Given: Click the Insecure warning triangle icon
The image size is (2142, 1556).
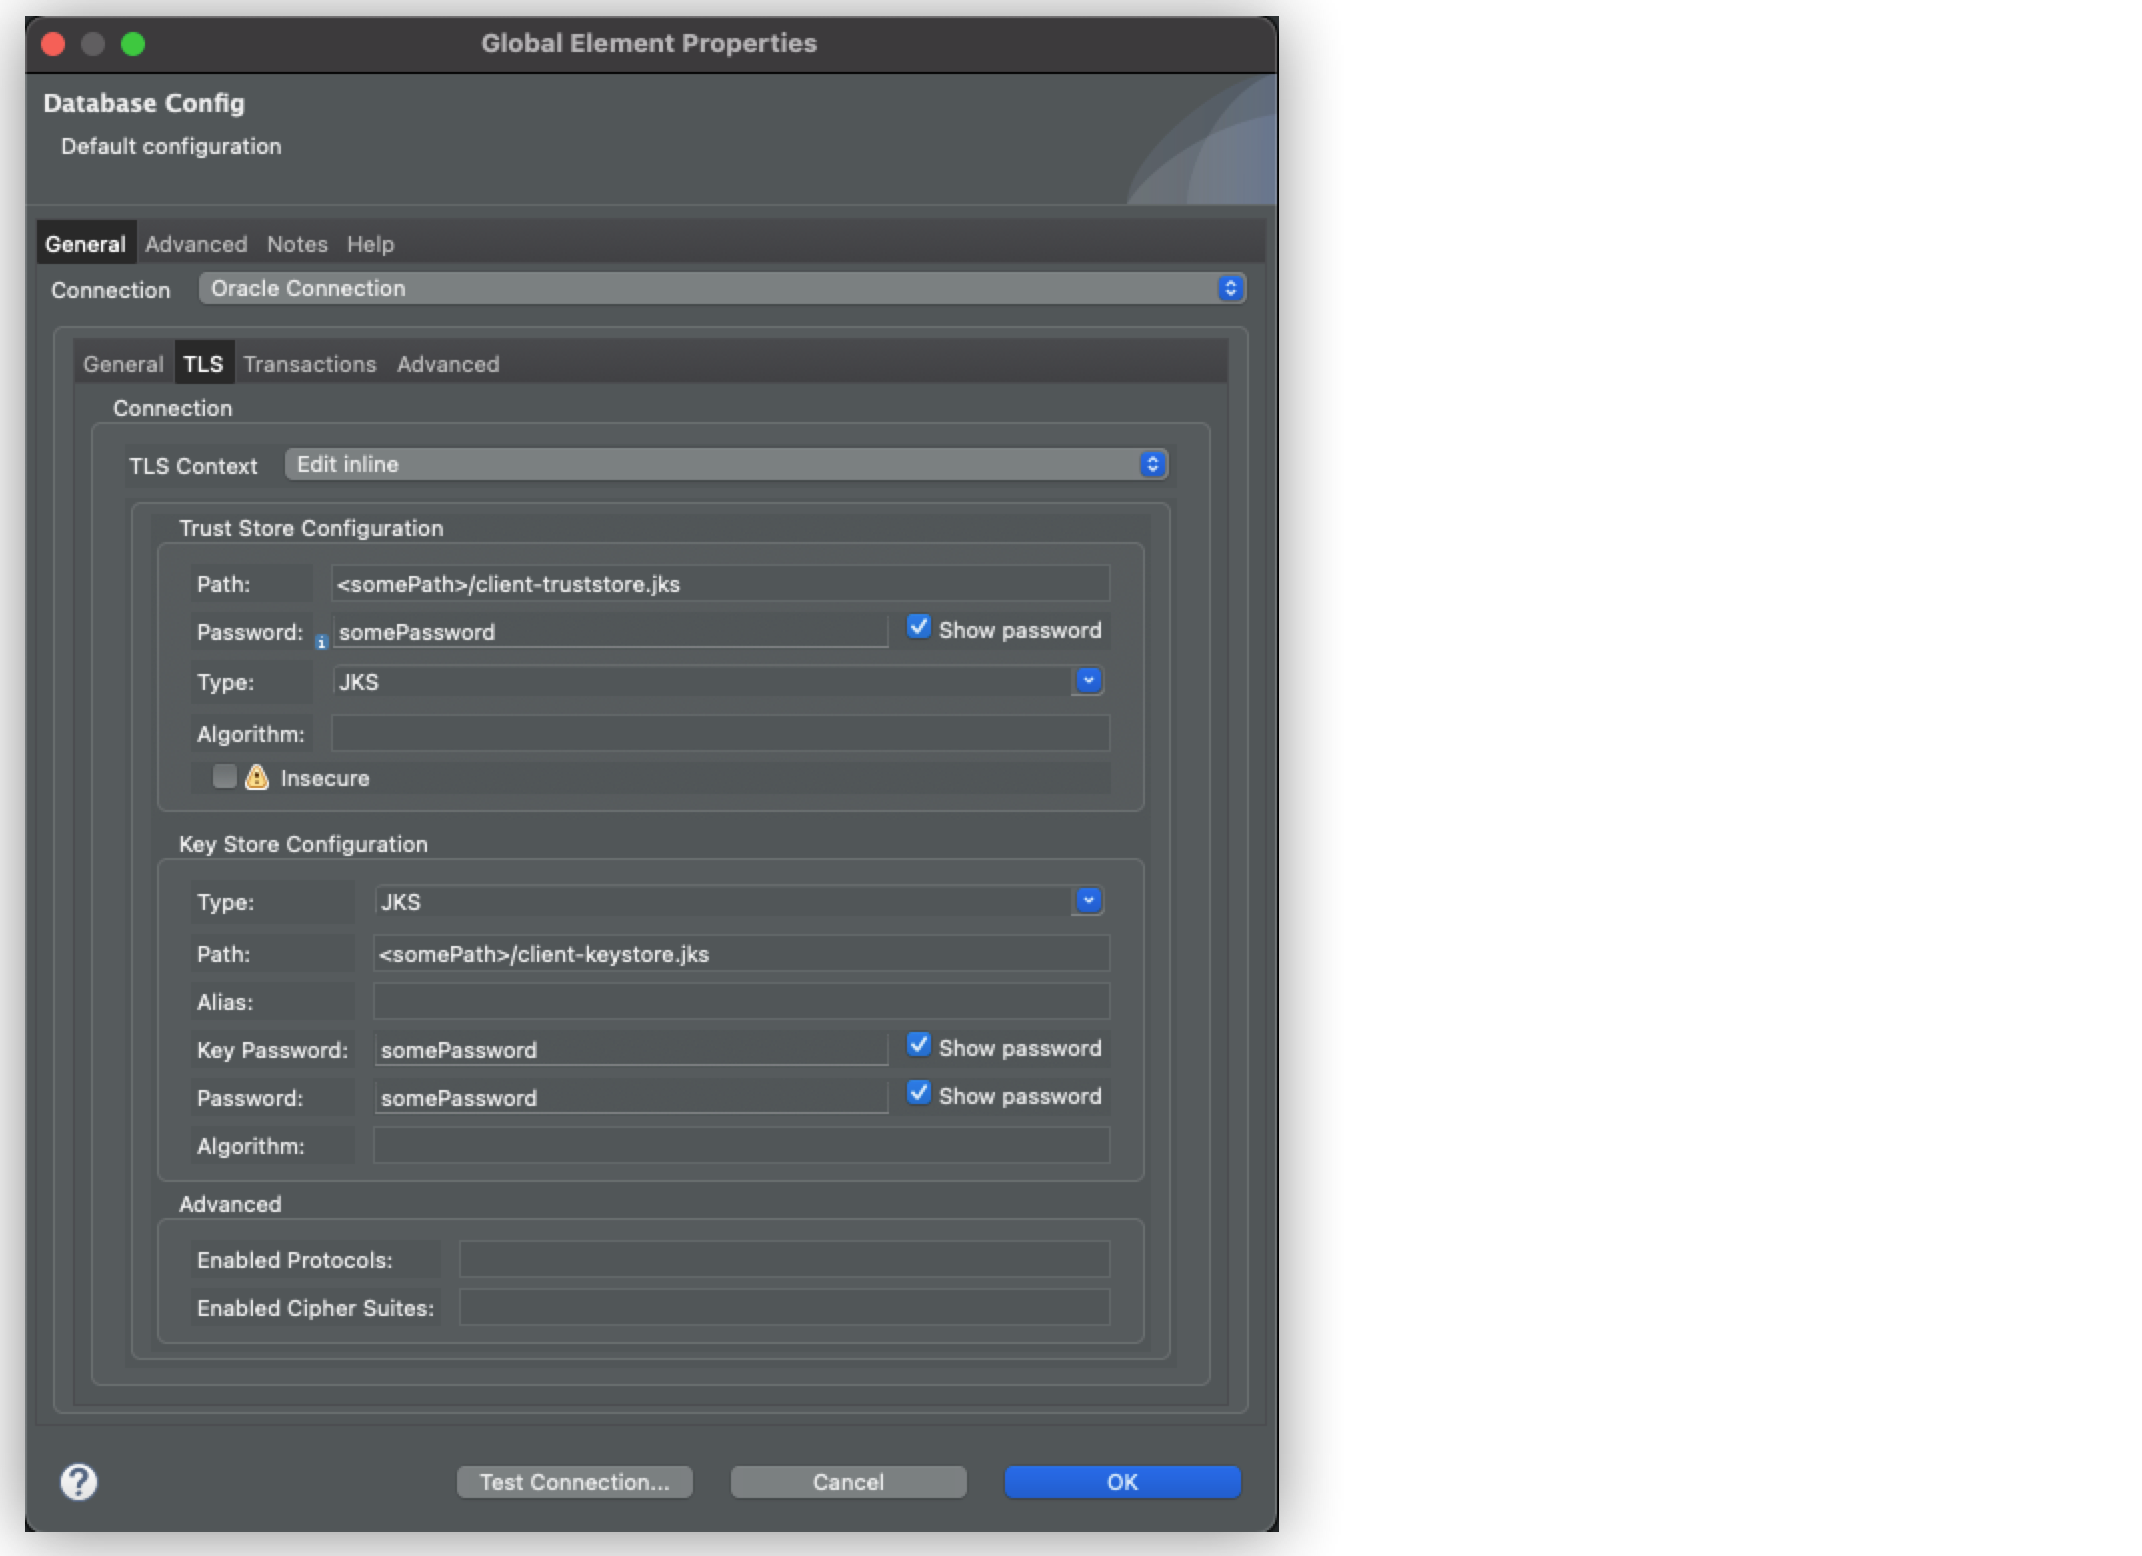Looking at the screenshot, I should 259,776.
